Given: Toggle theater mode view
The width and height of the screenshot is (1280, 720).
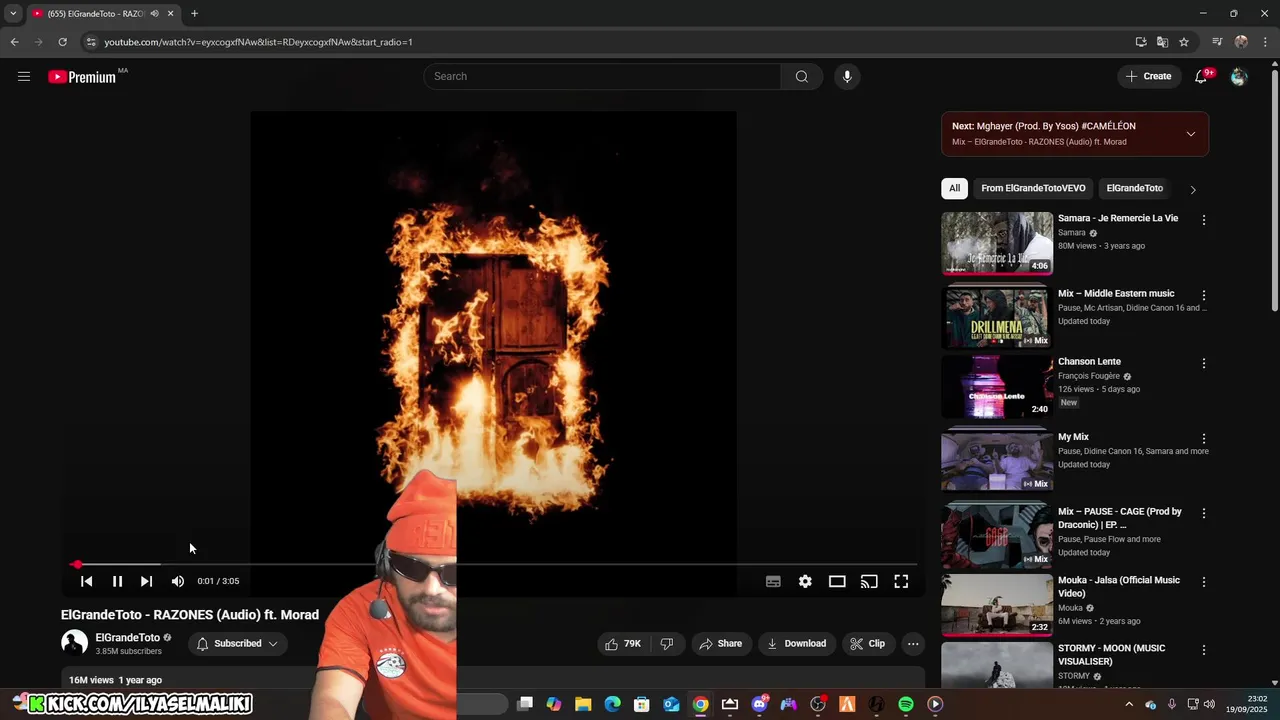Looking at the screenshot, I should click(x=837, y=581).
